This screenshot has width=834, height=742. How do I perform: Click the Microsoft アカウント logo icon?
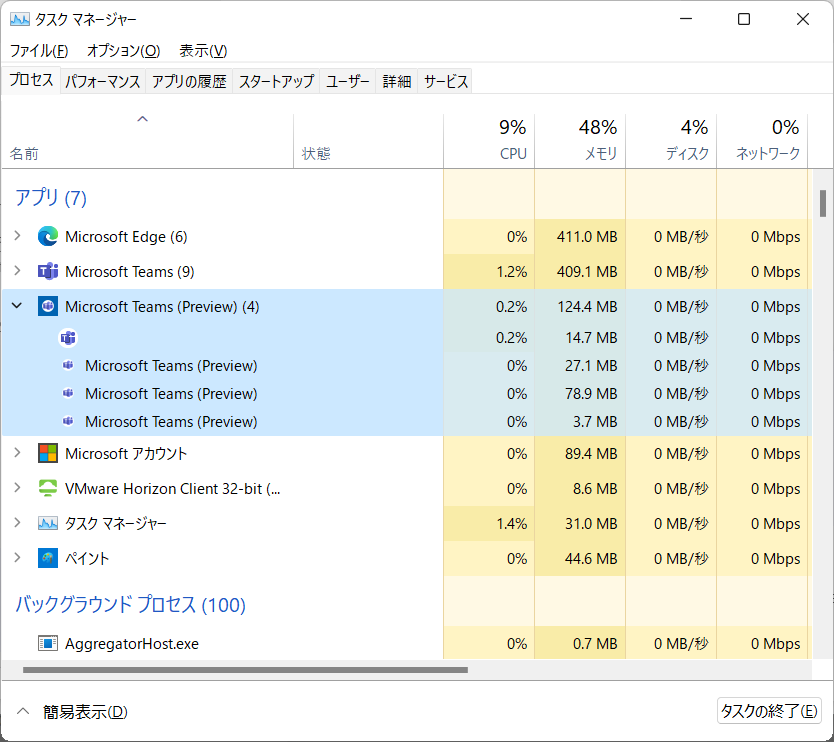[48, 453]
